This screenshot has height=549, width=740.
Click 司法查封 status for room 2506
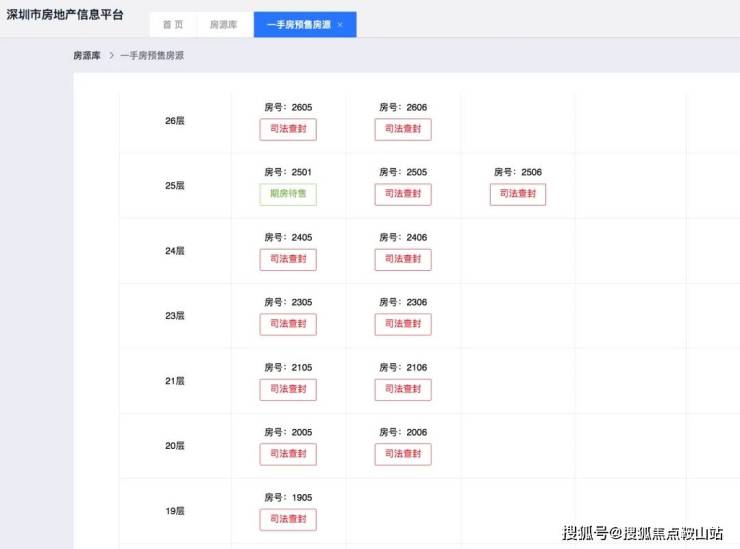[518, 194]
